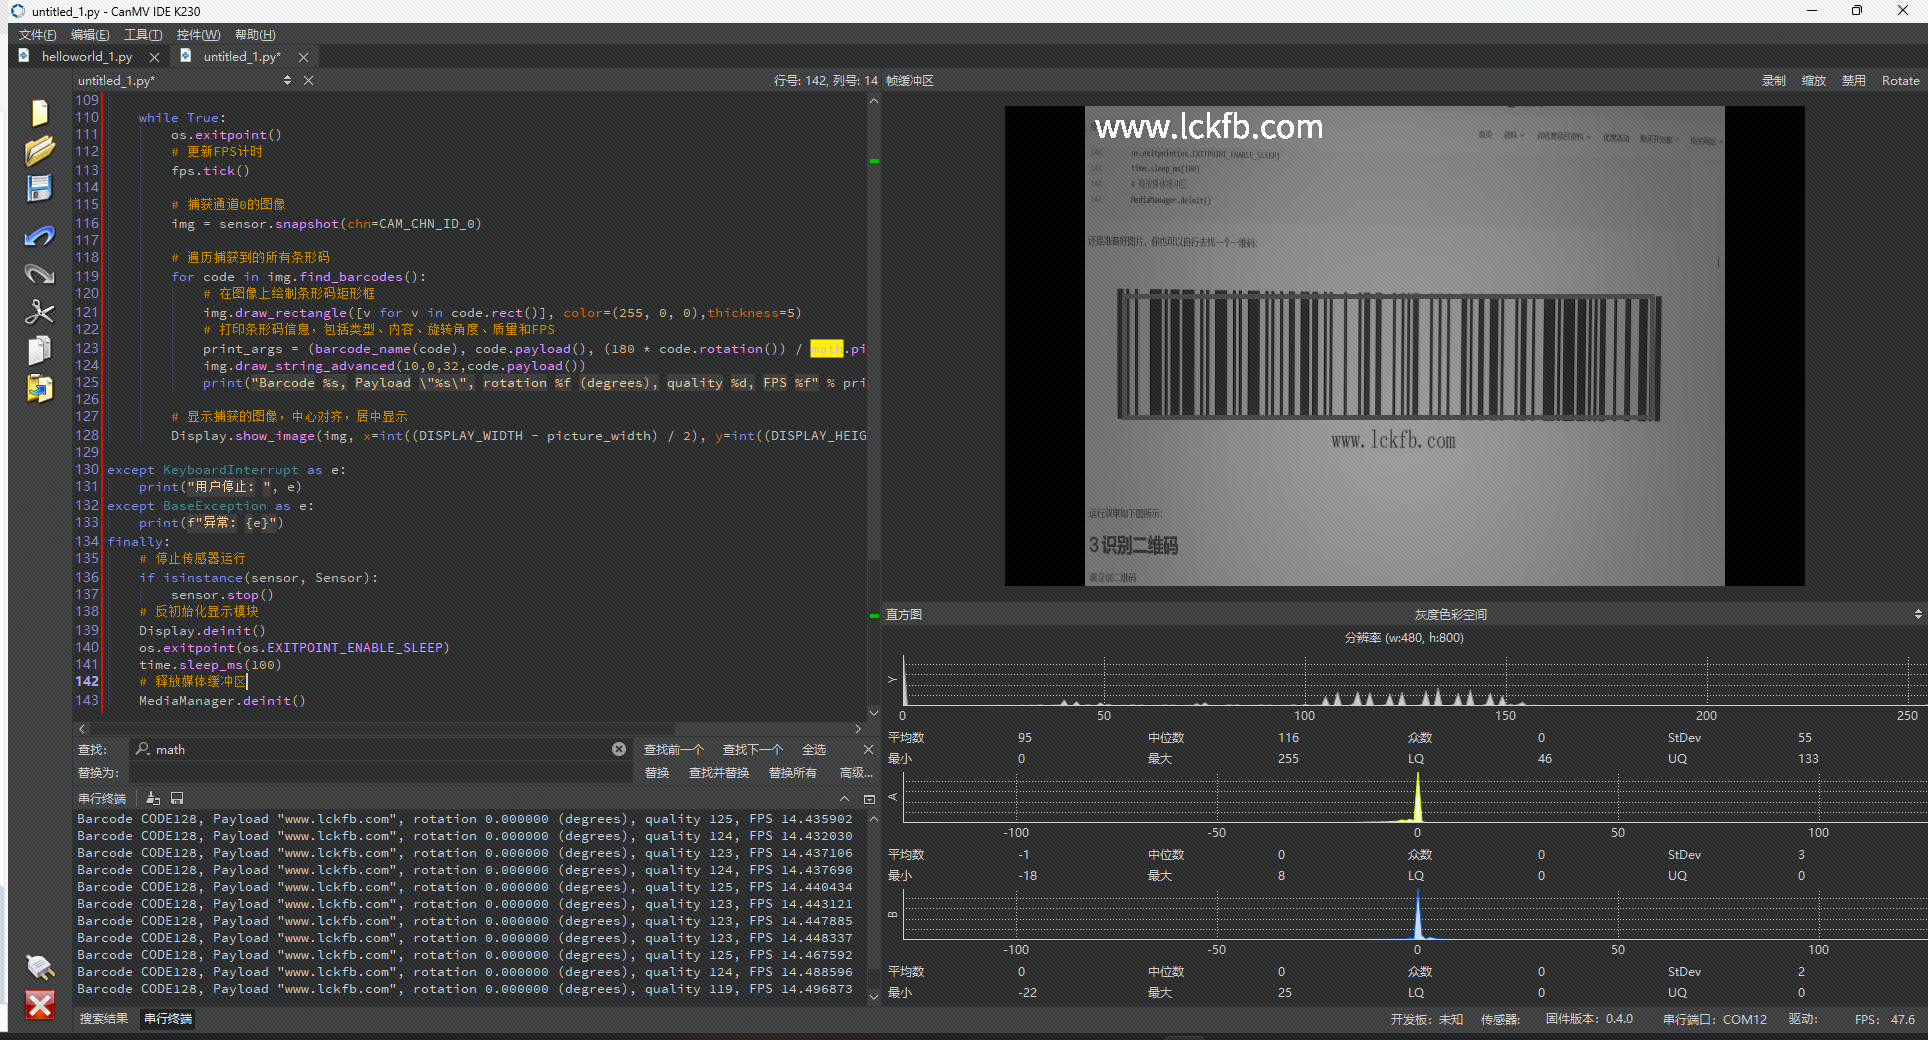Click the 查找前一个 button
The image size is (1928, 1040).
(674, 749)
